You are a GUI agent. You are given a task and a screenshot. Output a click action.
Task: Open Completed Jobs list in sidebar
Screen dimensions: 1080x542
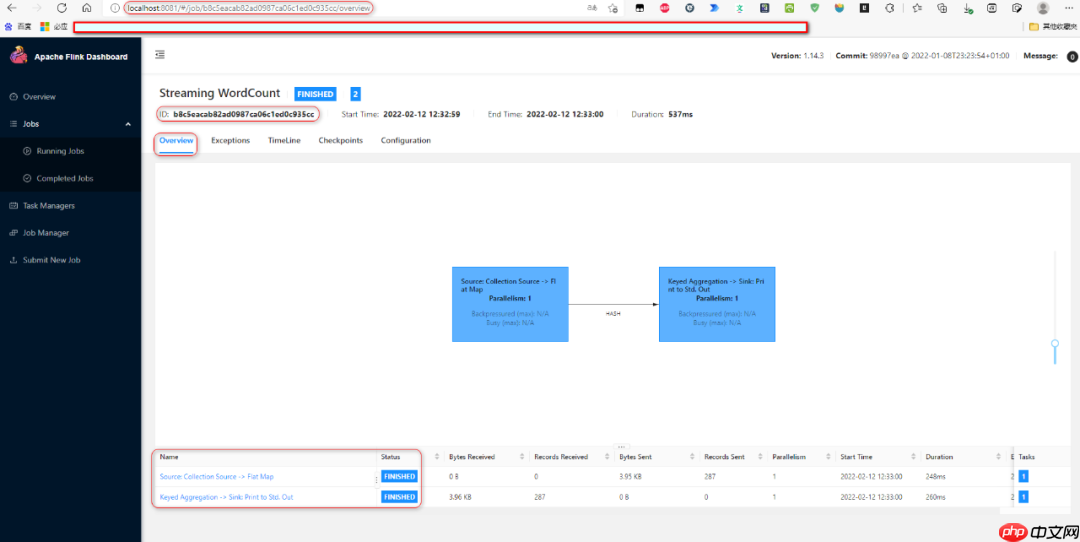(x=64, y=178)
